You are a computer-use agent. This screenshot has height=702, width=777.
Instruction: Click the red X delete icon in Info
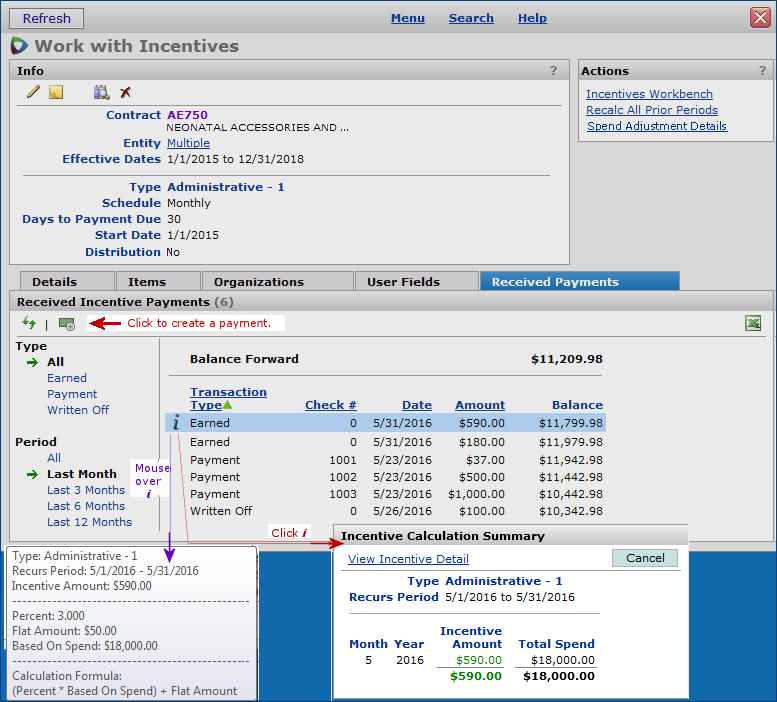pos(125,92)
